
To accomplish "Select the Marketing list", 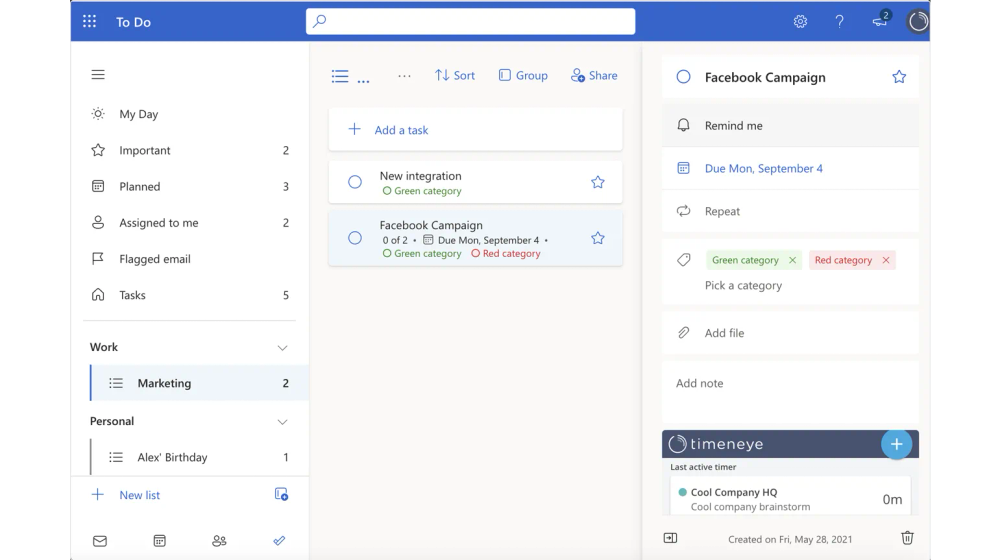I will (x=200, y=383).
